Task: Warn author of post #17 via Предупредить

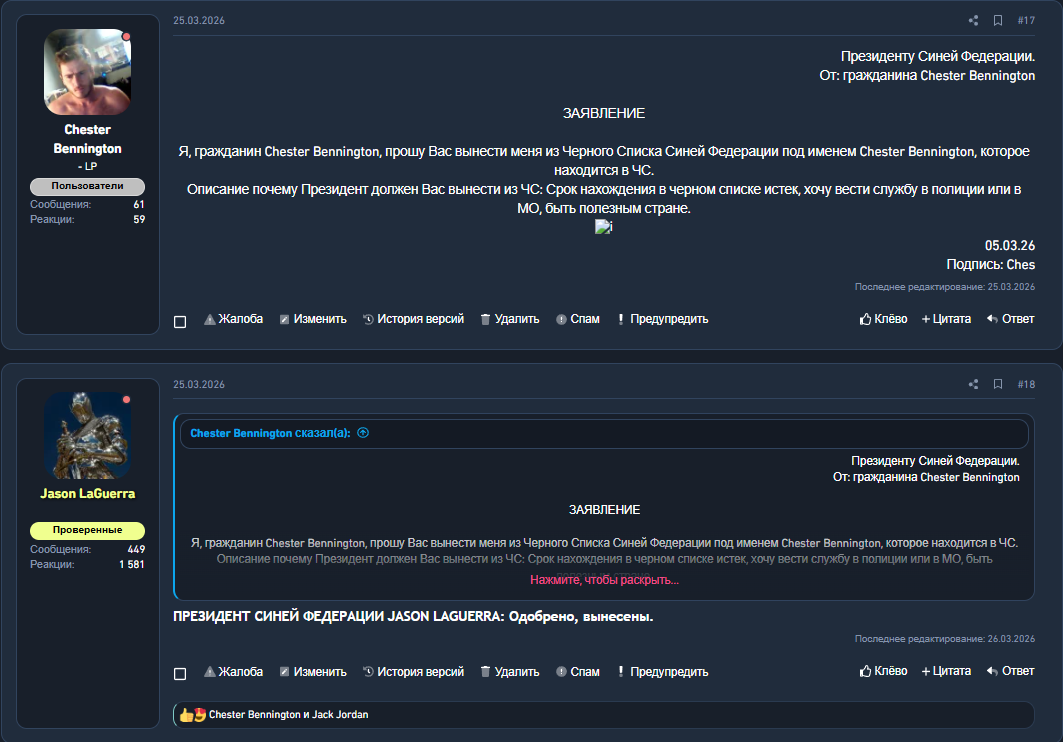Action: click(662, 319)
